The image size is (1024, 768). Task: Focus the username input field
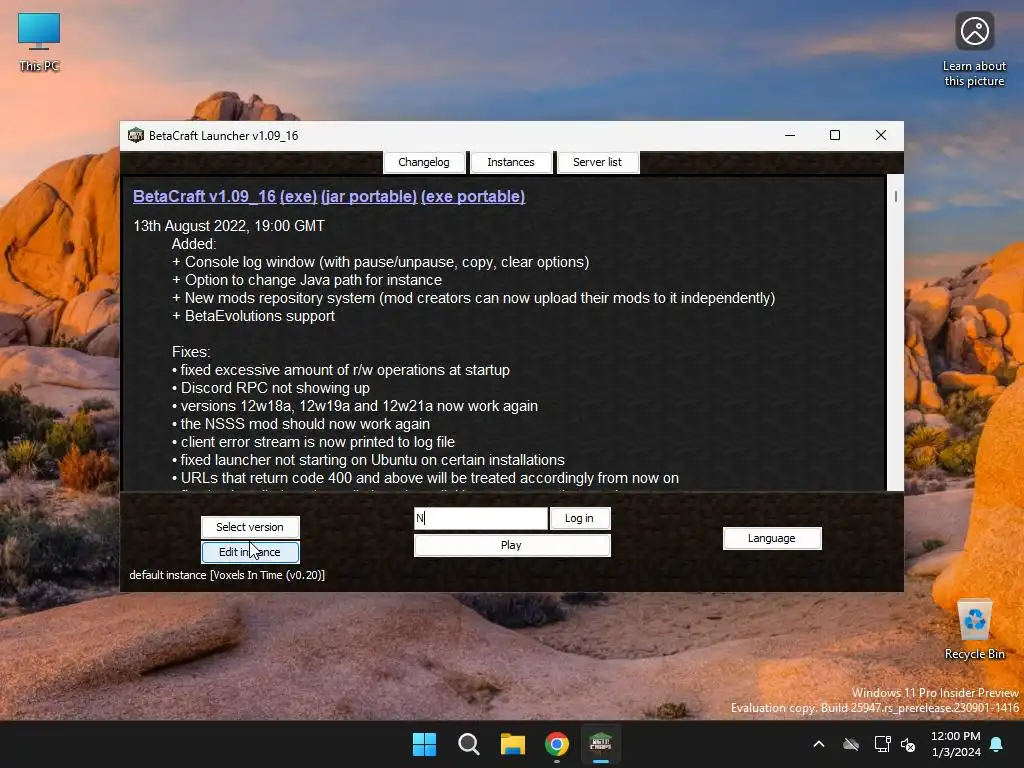pyautogui.click(x=481, y=519)
